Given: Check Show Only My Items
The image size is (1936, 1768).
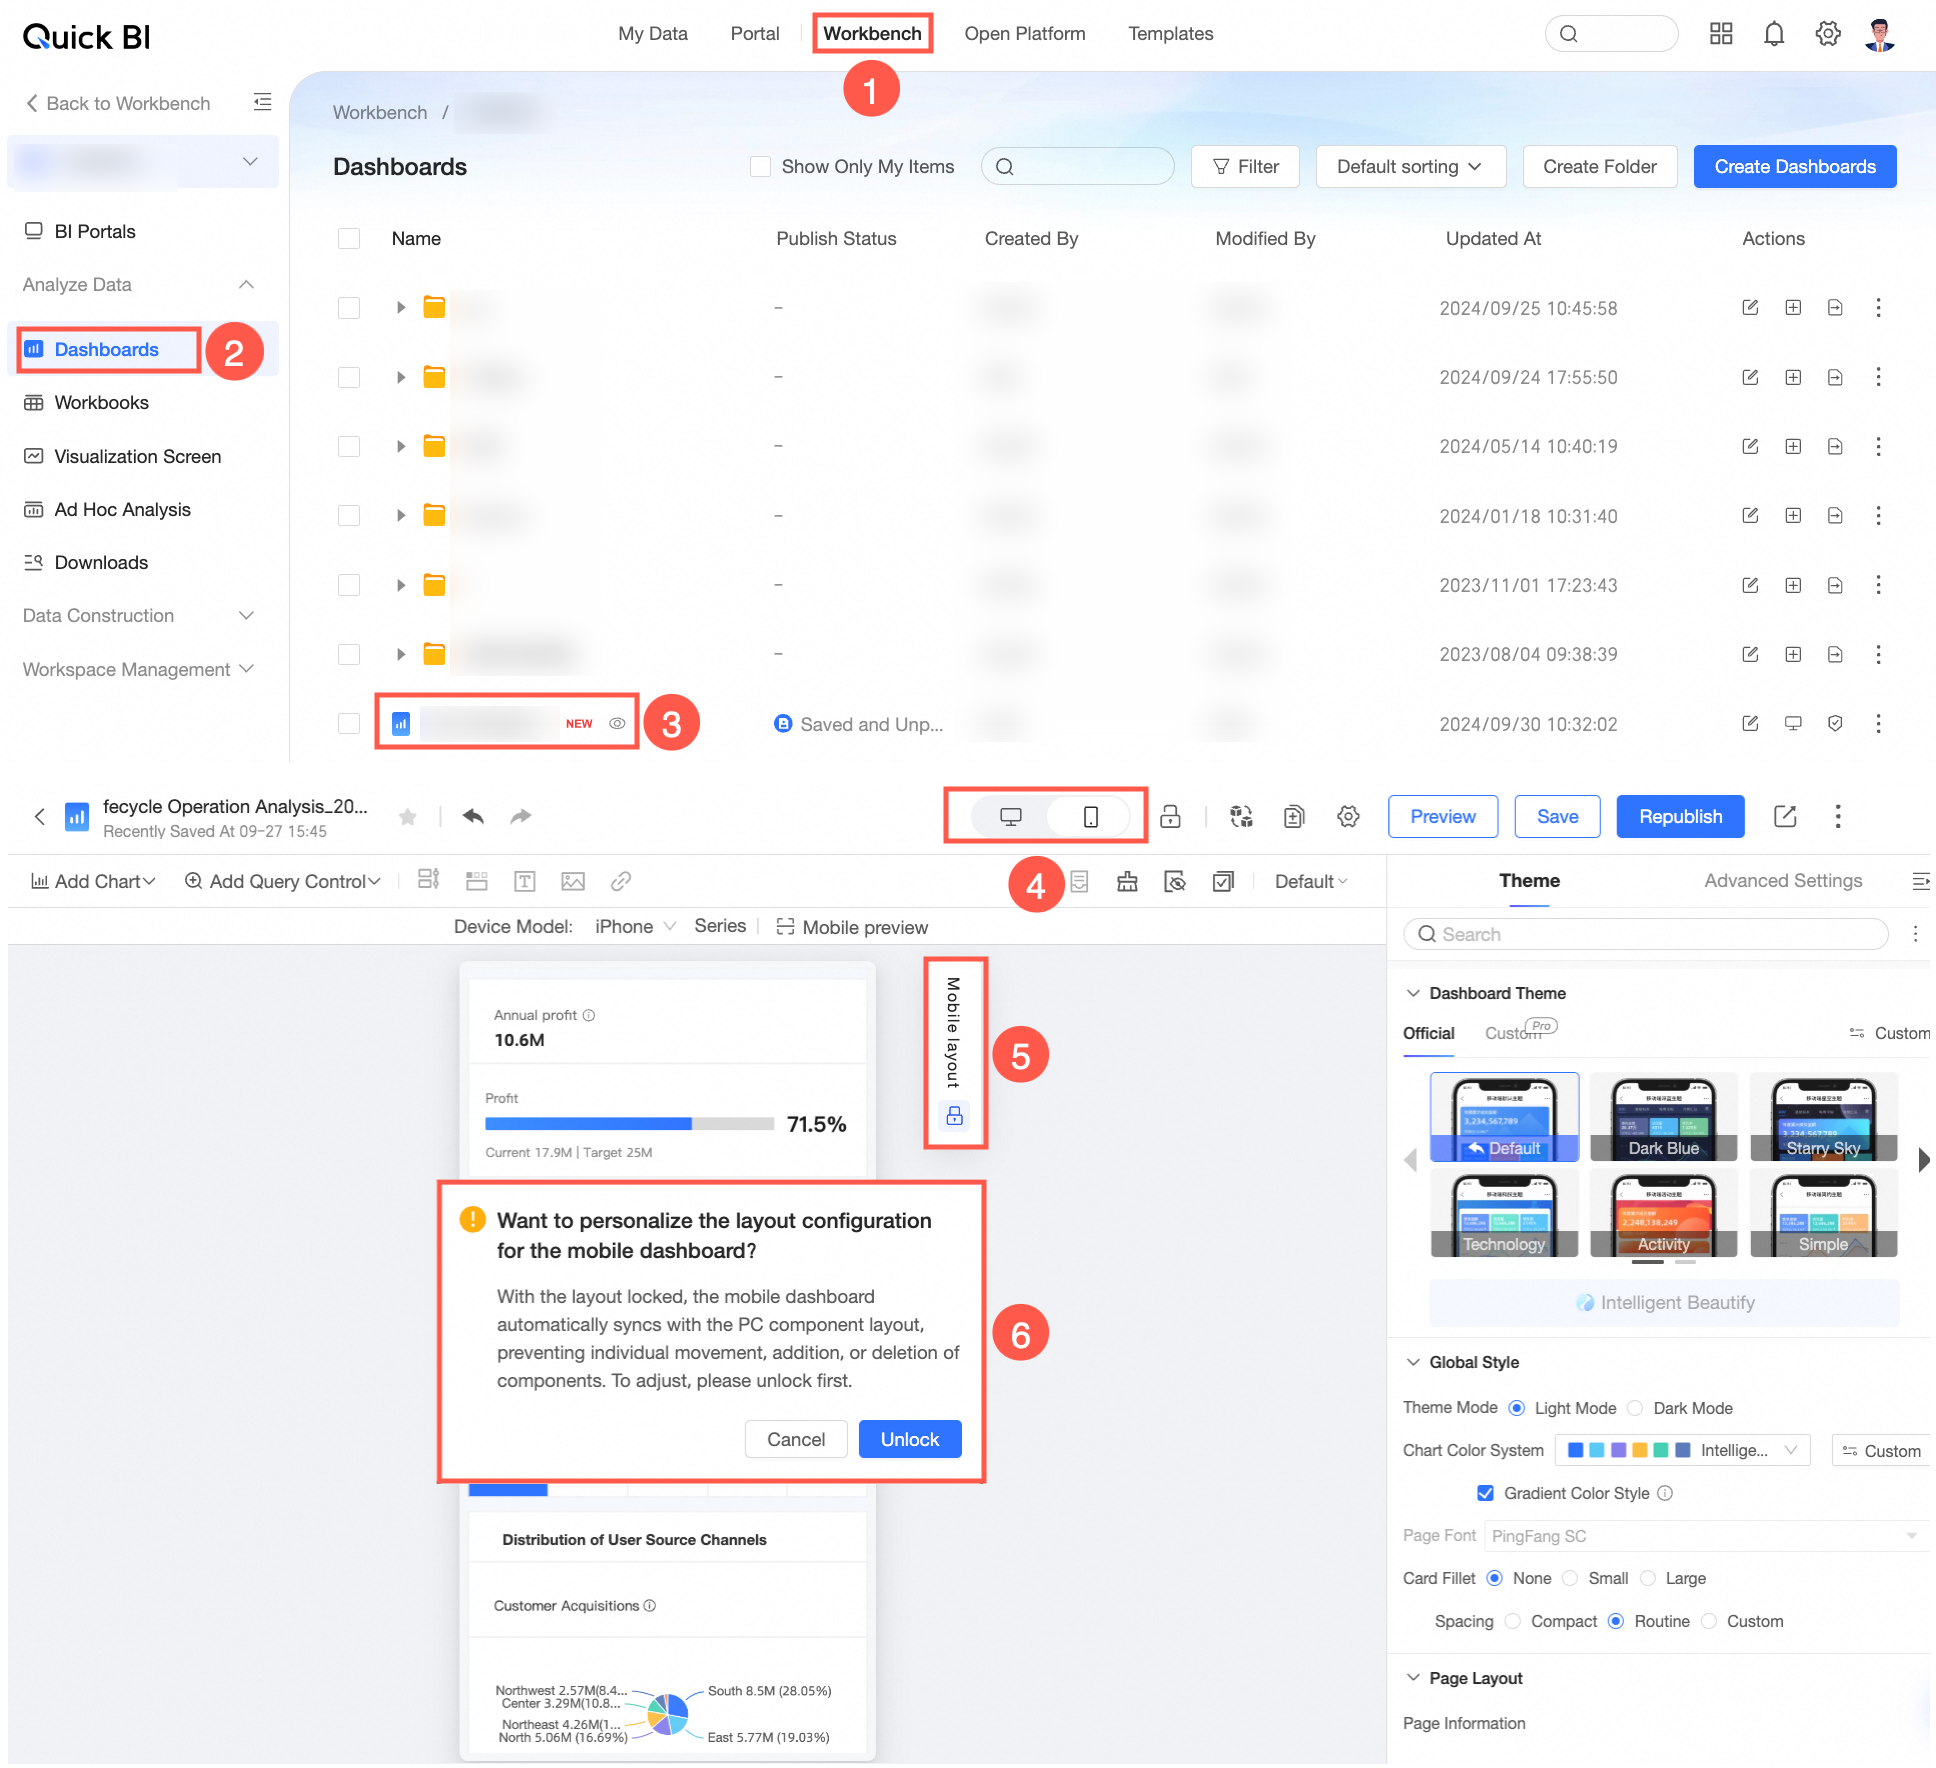Looking at the screenshot, I should point(760,167).
